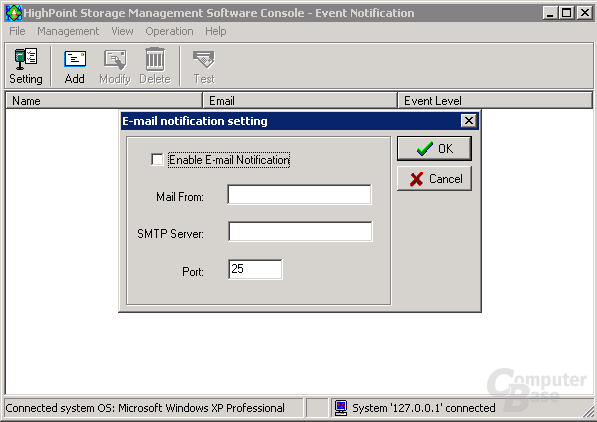Click the Test email toolbar icon
Screen dimensions: 597x422
204,66
